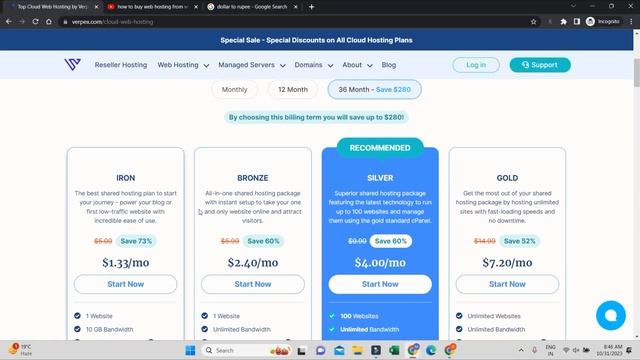The height and width of the screenshot is (360, 640).
Task: Switch to how to buy web hosting tab
Action: tap(152, 7)
